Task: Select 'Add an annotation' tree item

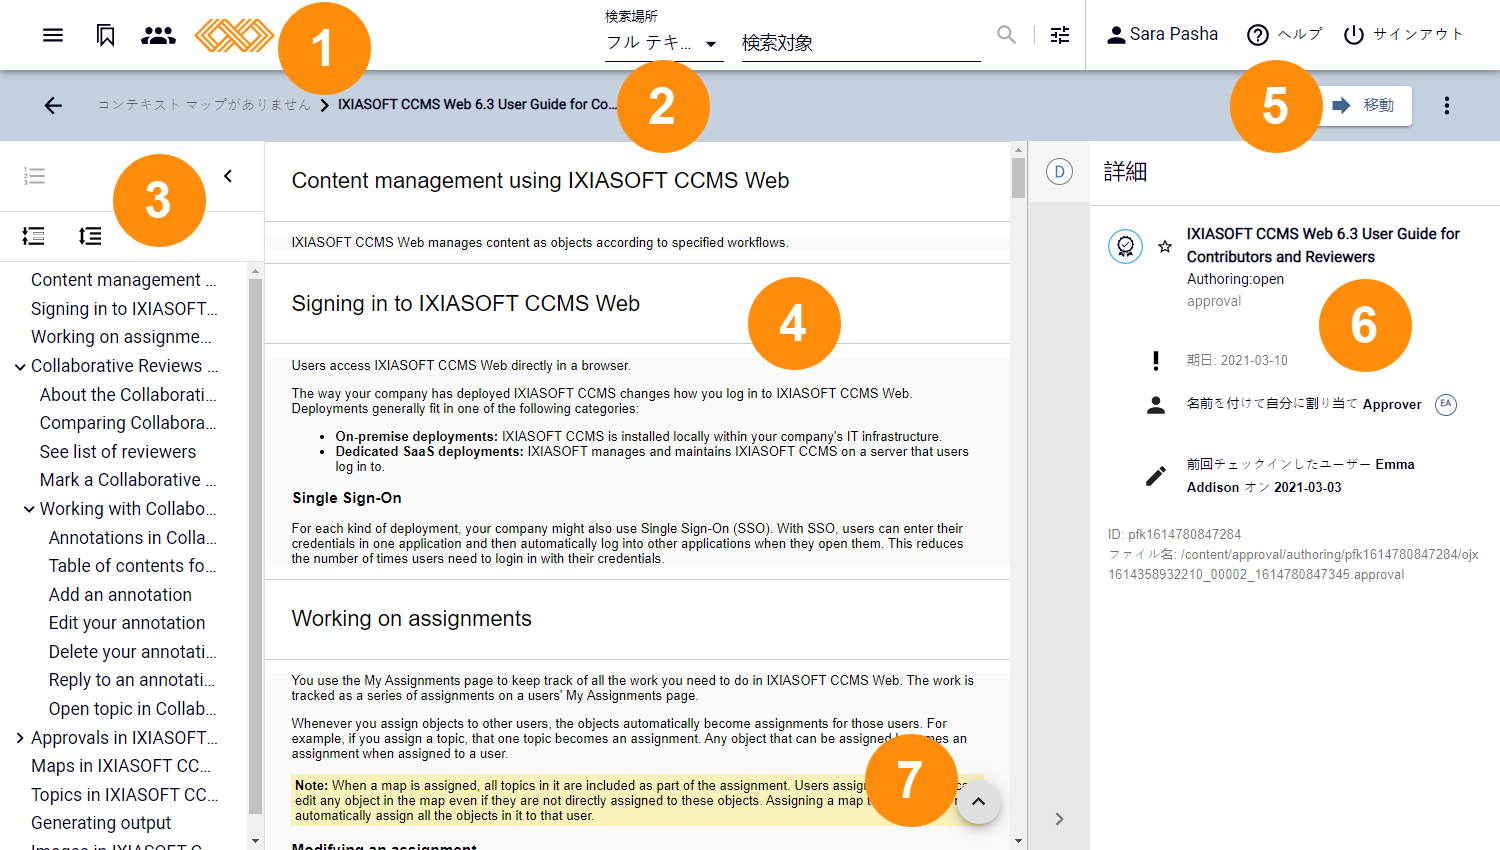Action: click(x=120, y=595)
